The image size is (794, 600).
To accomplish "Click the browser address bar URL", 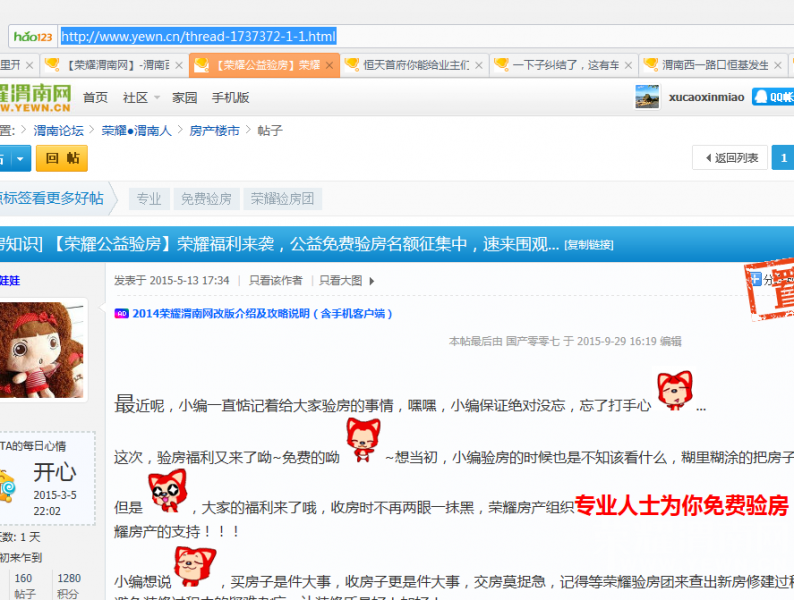I will 198,37.
